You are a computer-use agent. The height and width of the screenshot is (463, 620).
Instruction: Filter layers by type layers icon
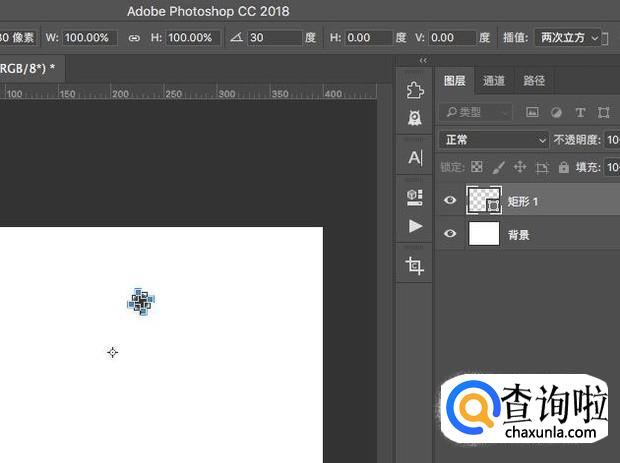click(580, 113)
